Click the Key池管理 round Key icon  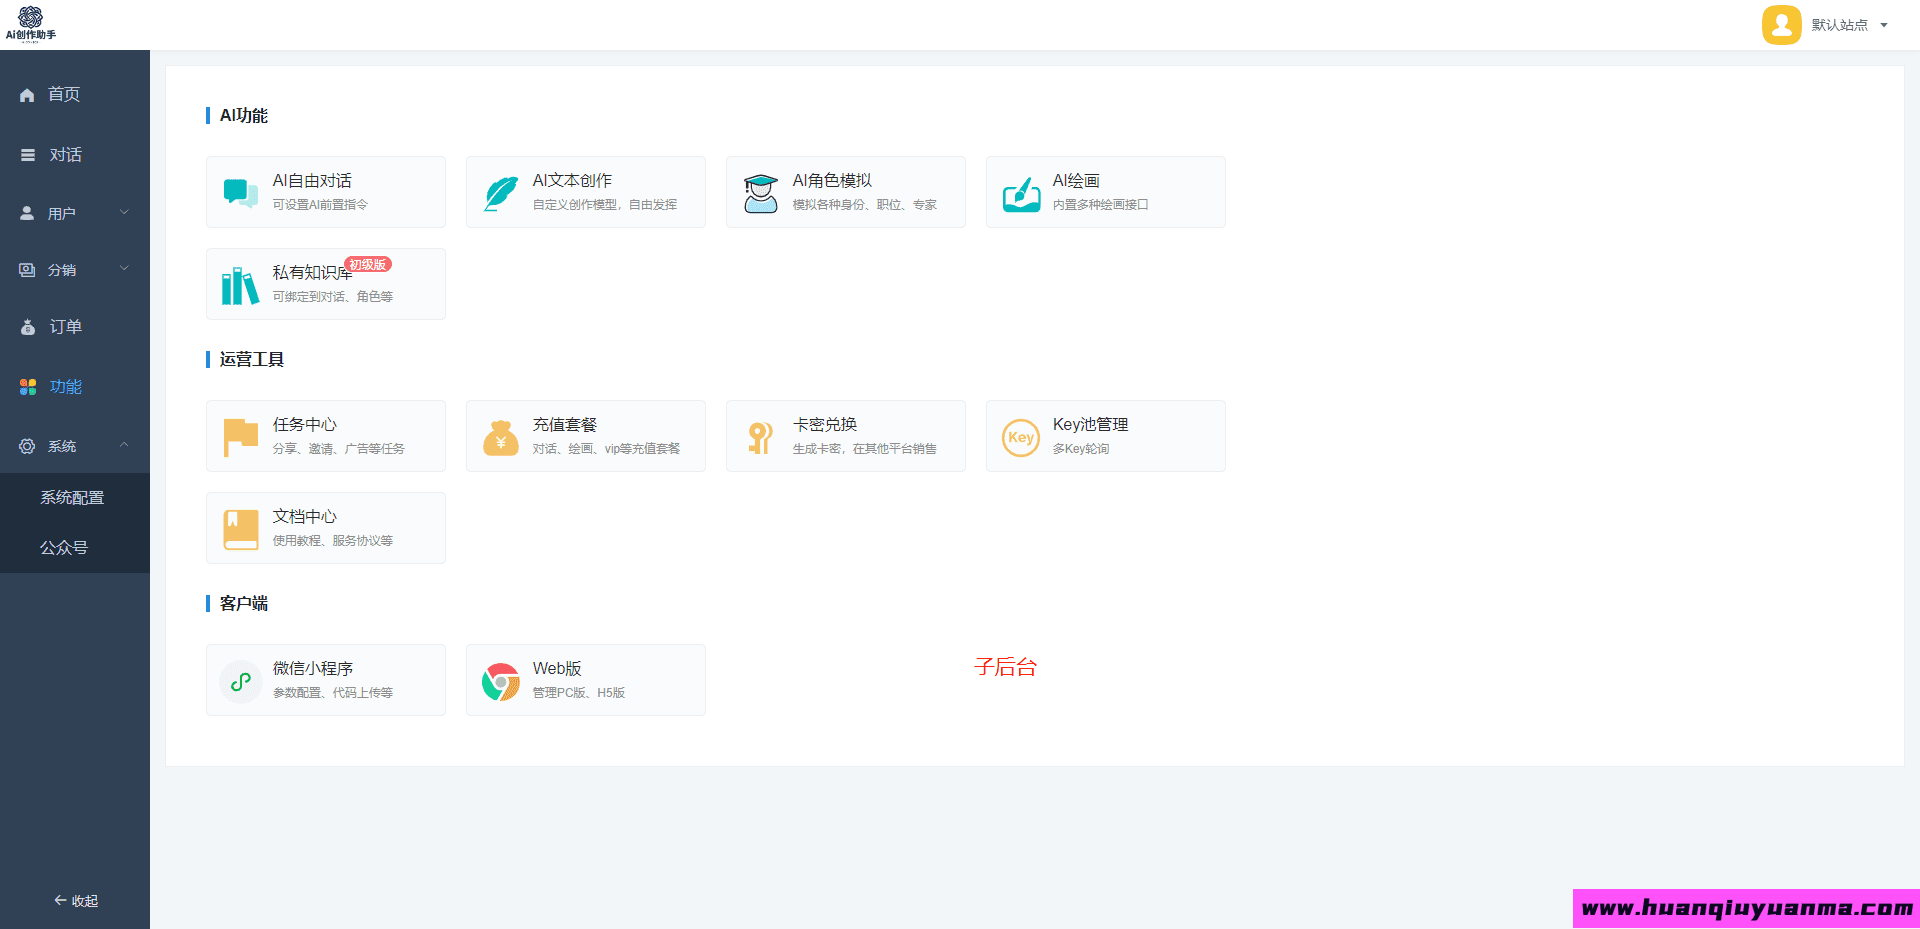point(1021,437)
